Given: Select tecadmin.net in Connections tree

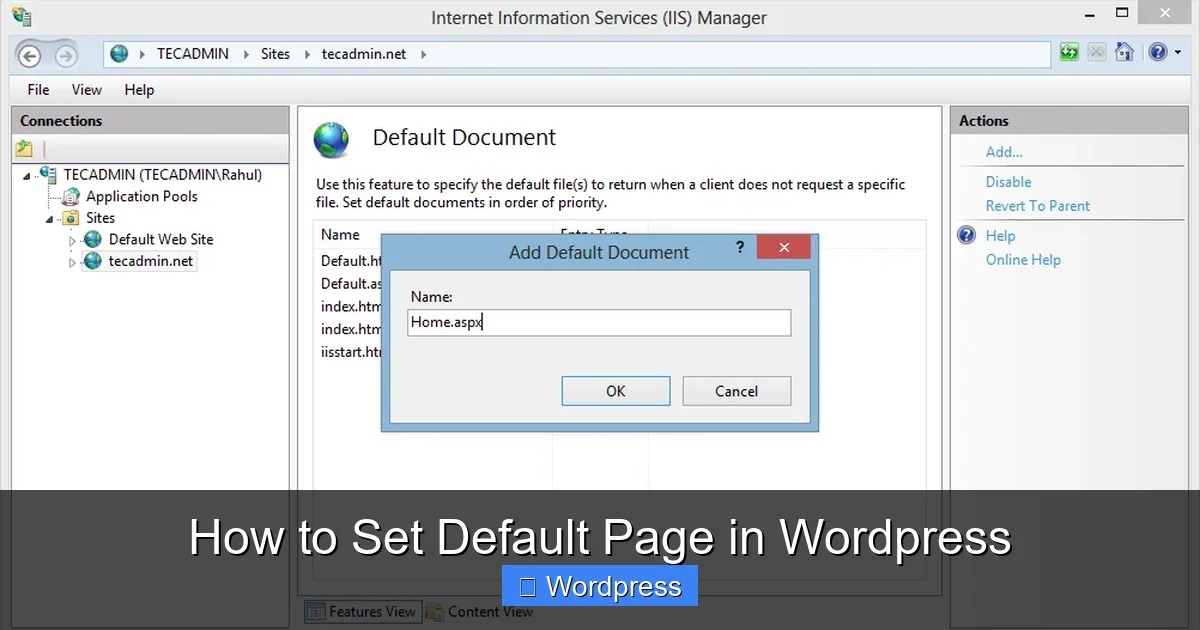Looking at the screenshot, I should (x=151, y=261).
